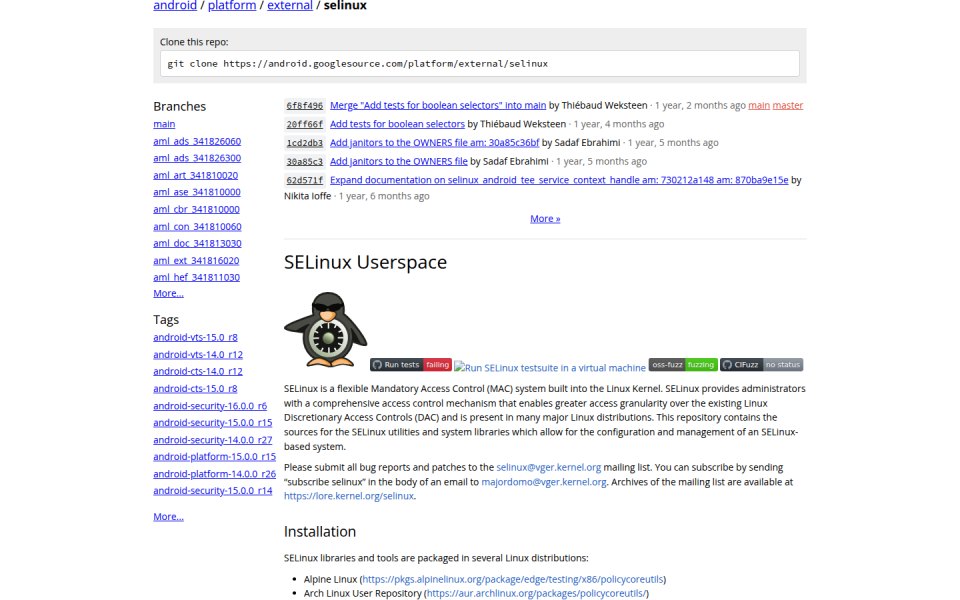Open commit hash 62d571f
Viewport: 960px width, 600px height.
[304, 181]
